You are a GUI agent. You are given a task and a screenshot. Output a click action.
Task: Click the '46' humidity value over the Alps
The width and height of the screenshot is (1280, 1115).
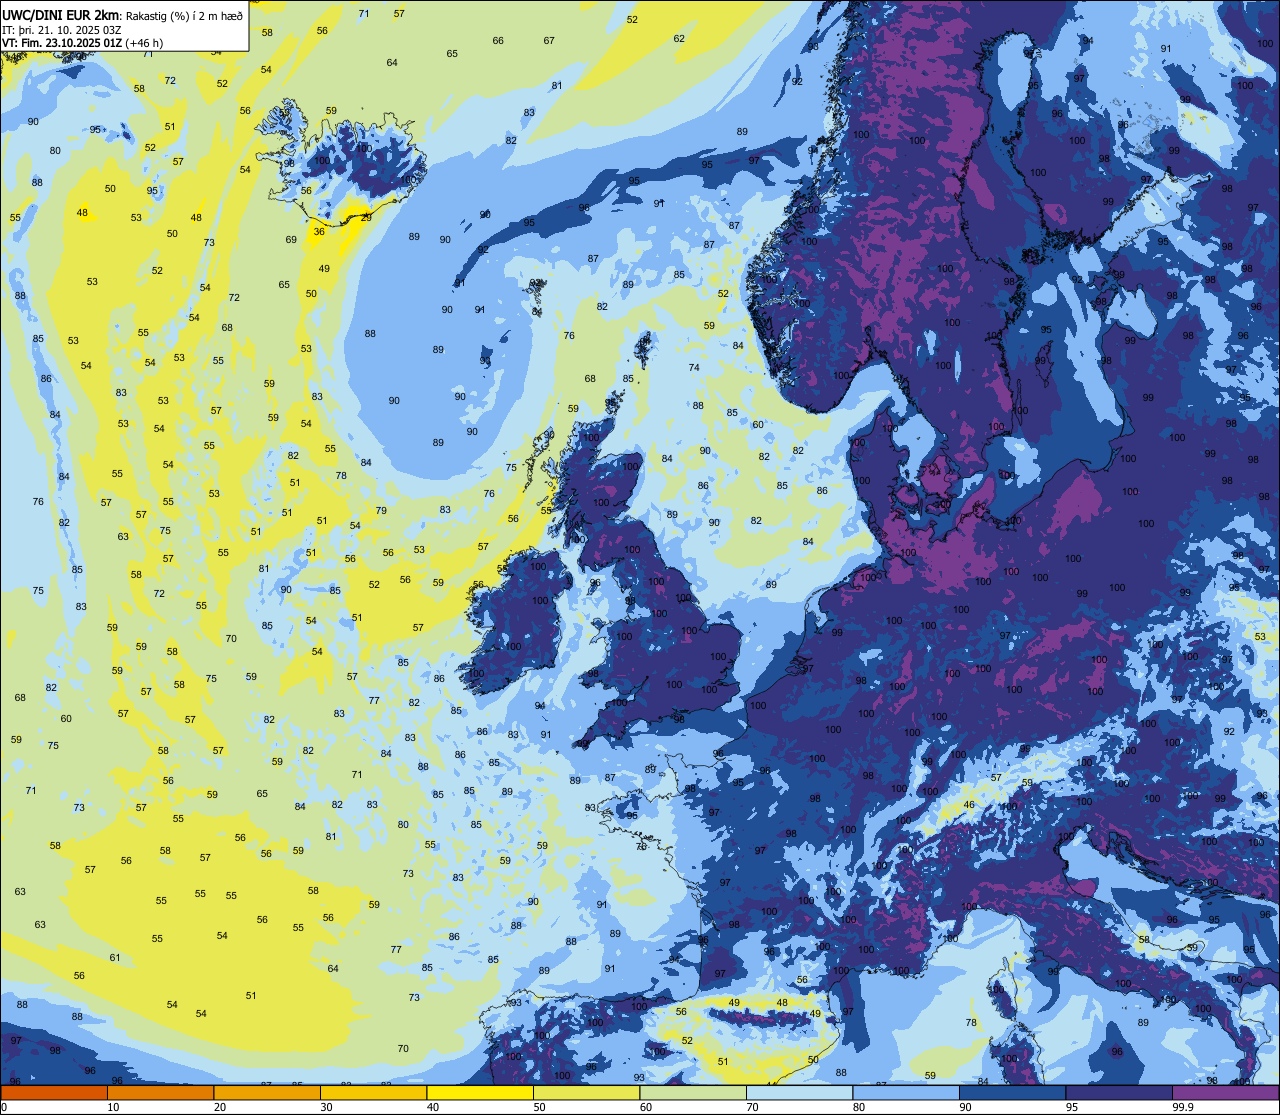pyautogui.click(x=969, y=805)
